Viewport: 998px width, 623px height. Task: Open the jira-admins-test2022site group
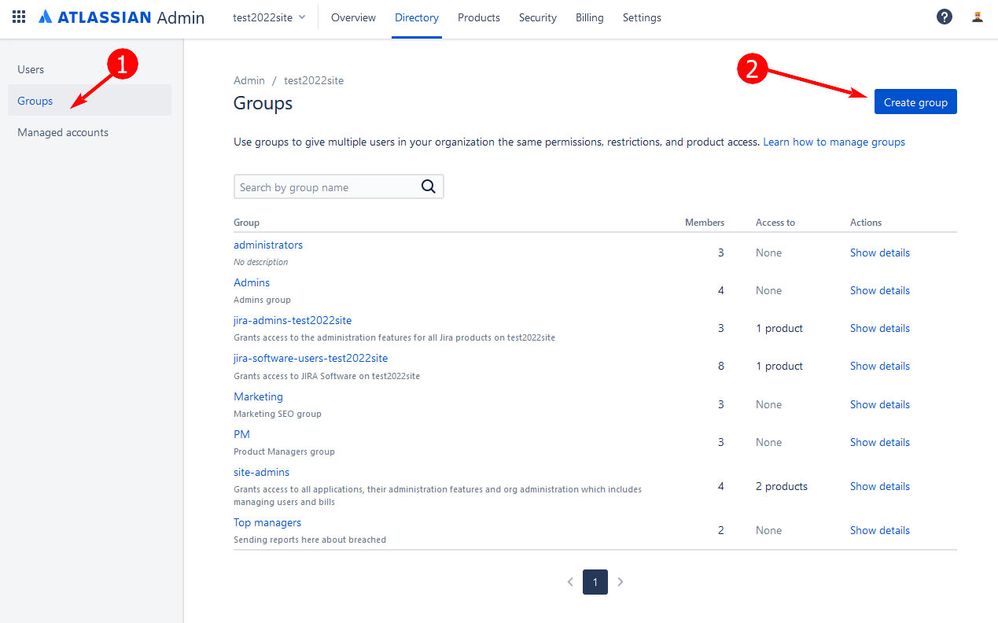pos(292,320)
